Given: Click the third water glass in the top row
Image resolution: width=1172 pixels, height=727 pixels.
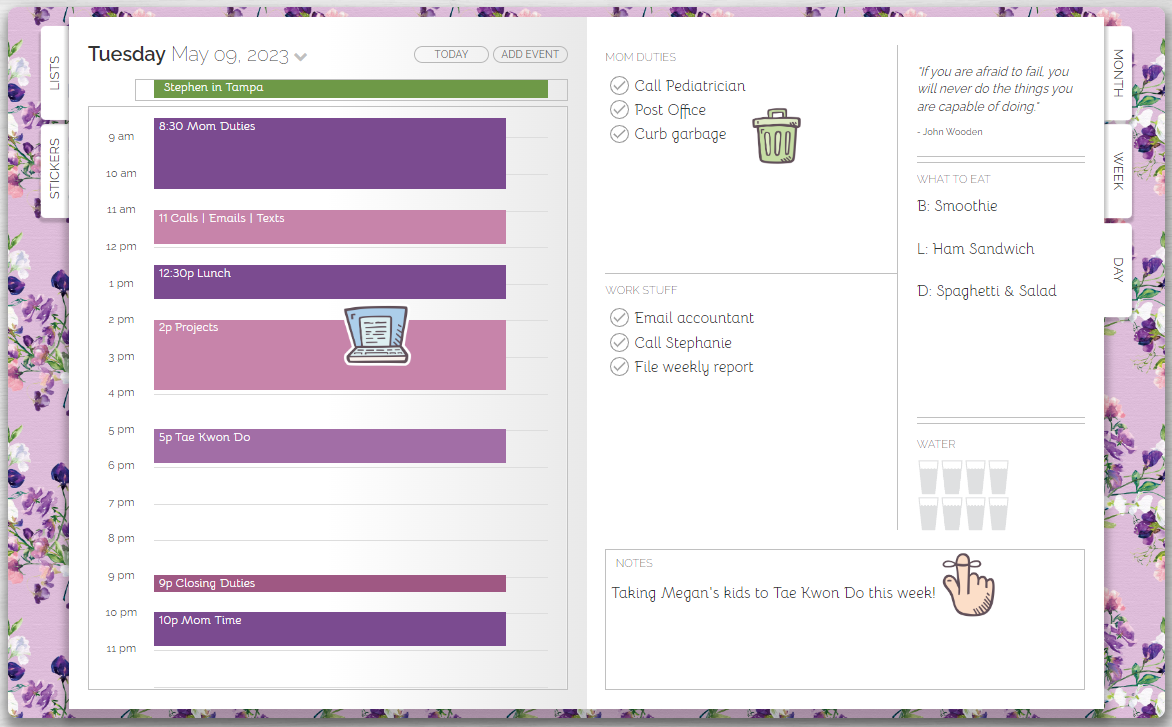Looking at the screenshot, I should [x=975, y=478].
